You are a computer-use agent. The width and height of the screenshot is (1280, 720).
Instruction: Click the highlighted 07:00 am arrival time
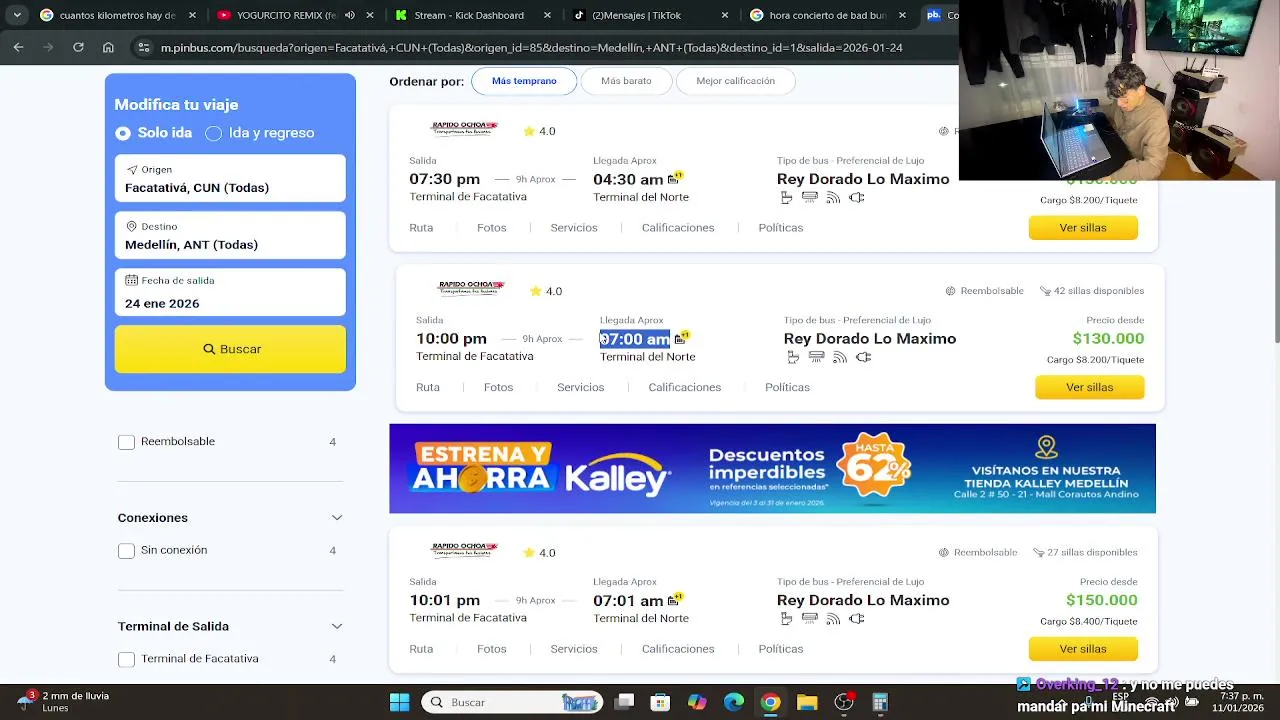point(635,339)
